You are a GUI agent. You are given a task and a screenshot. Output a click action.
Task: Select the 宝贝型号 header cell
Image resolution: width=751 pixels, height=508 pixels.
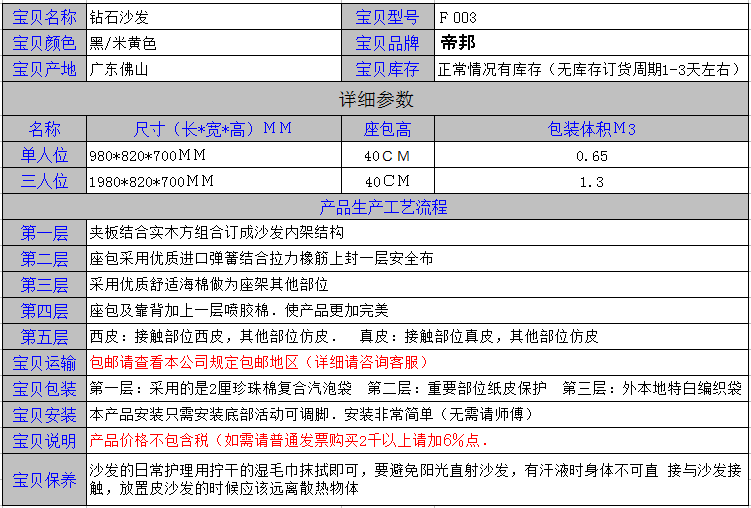coord(388,17)
